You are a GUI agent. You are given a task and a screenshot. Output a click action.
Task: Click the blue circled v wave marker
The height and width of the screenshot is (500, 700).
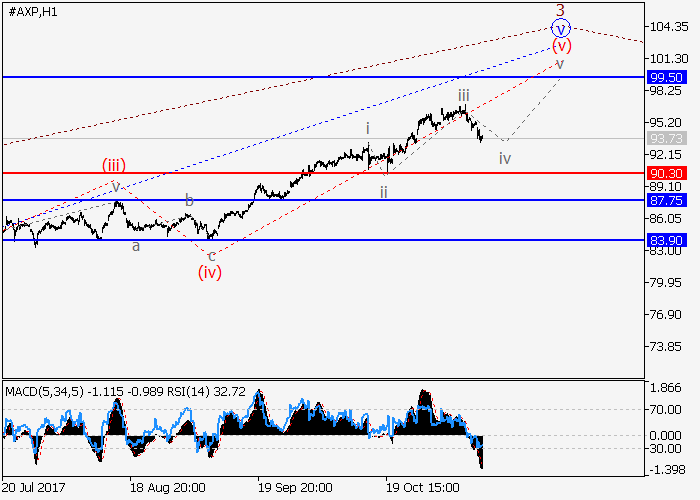pyautogui.click(x=561, y=29)
